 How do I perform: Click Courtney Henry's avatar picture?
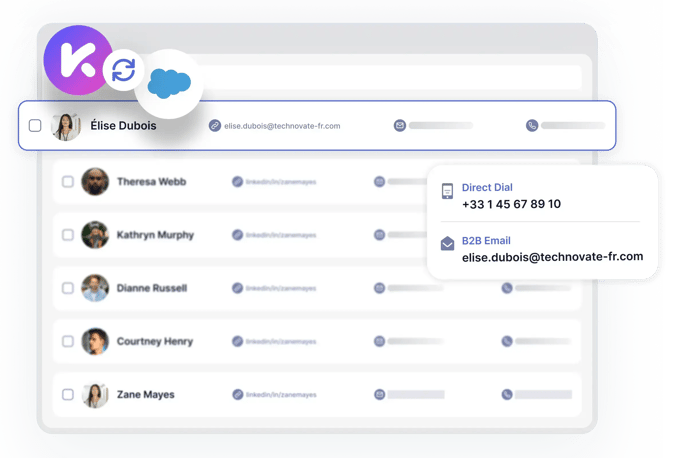(95, 341)
